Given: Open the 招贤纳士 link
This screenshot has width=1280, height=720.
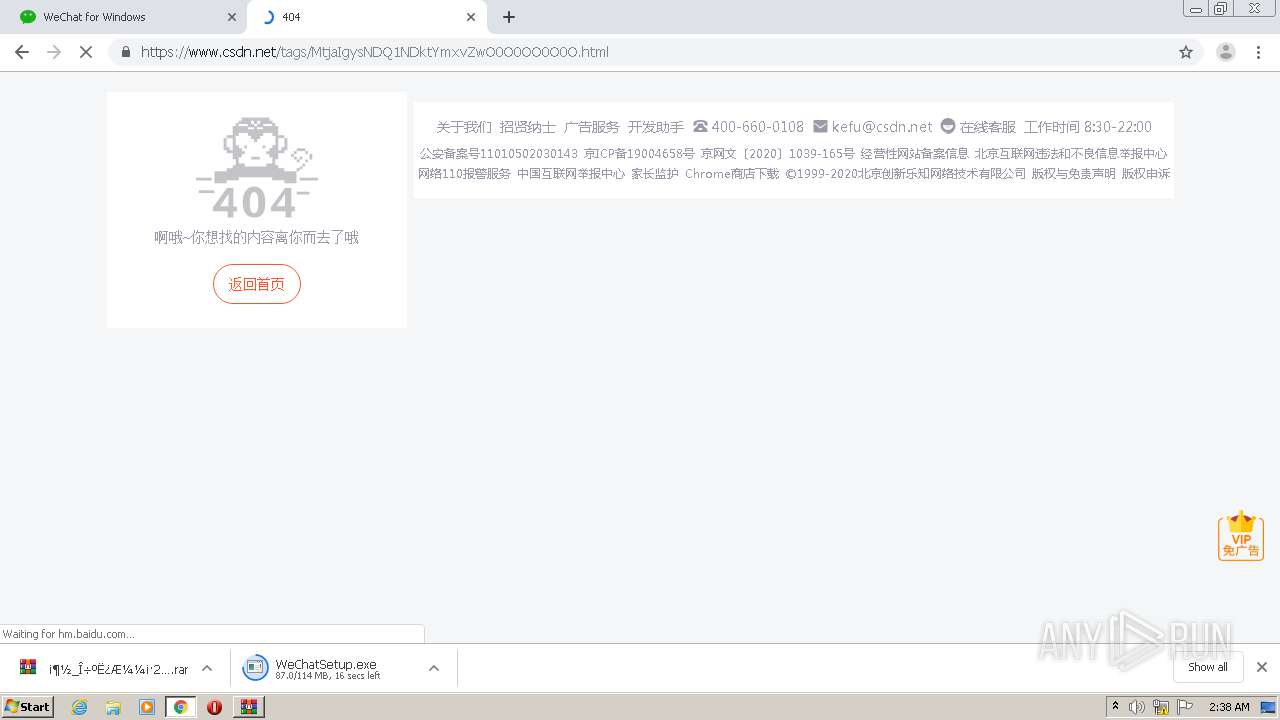Looking at the screenshot, I should [528, 127].
